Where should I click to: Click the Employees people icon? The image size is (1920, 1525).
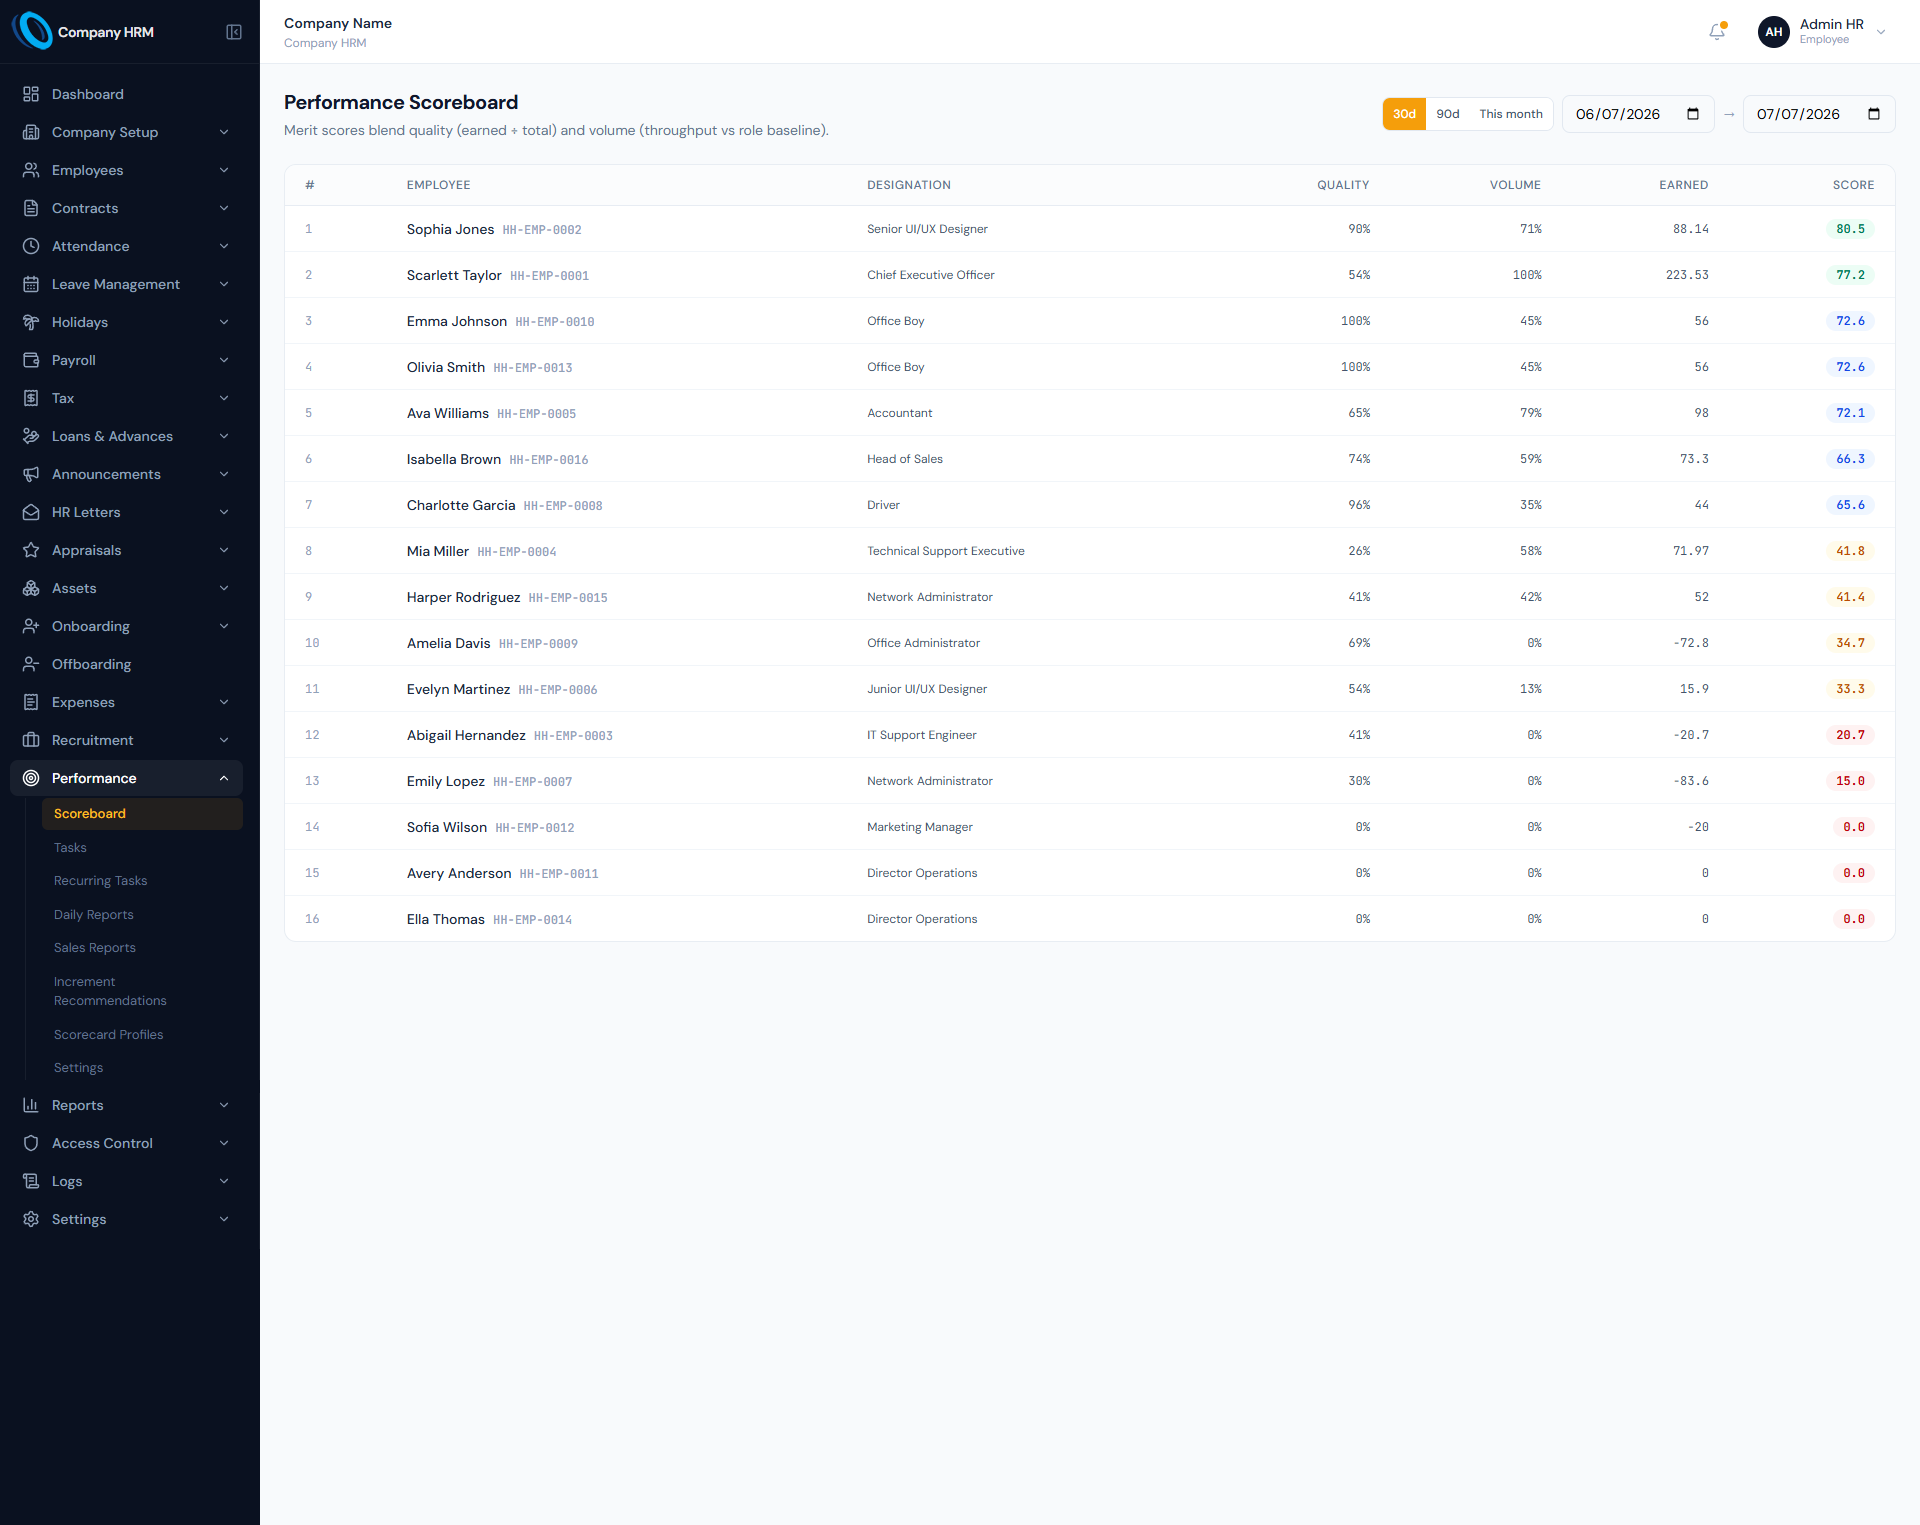pos(31,170)
